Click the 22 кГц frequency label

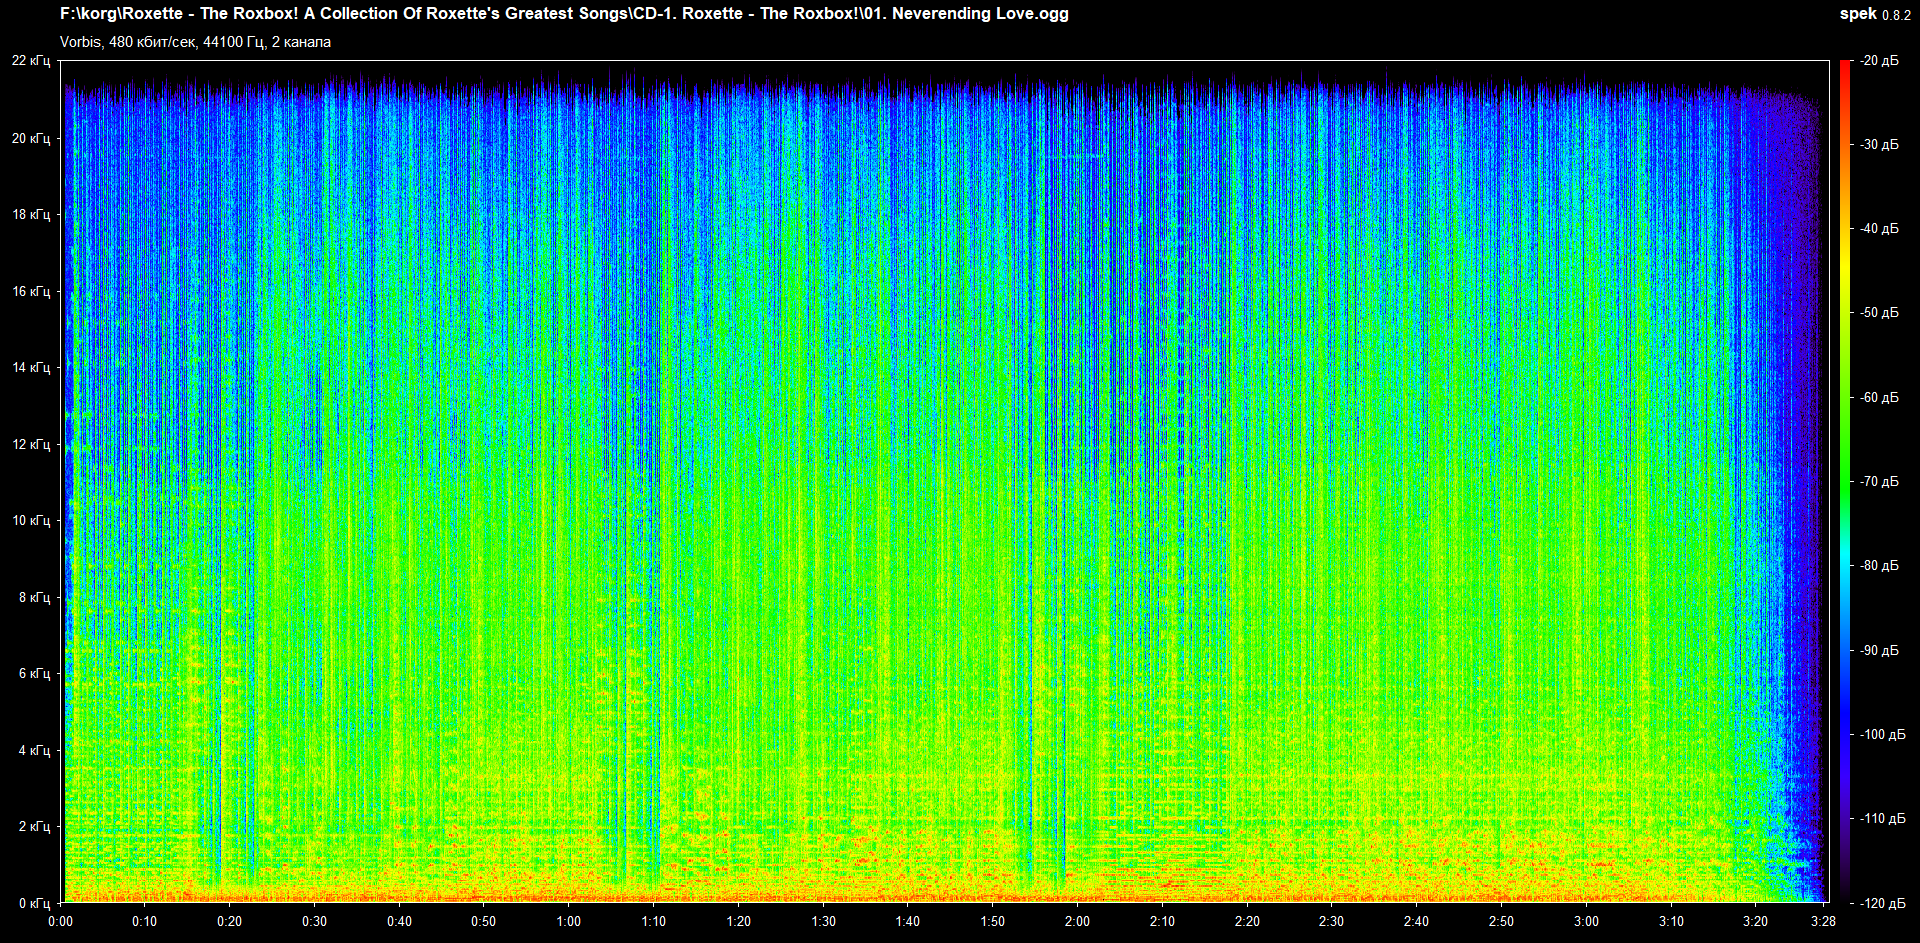tap(31, 61)
